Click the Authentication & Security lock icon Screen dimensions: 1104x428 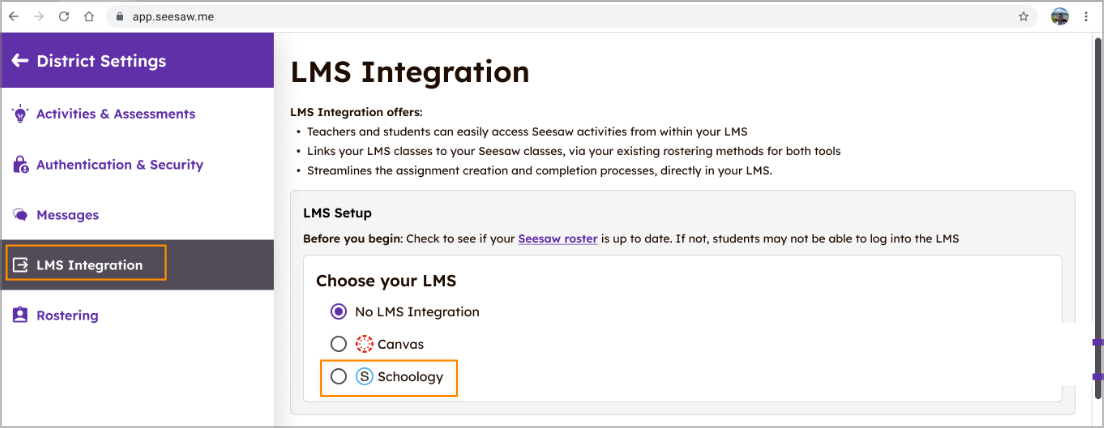click(20, 165)
